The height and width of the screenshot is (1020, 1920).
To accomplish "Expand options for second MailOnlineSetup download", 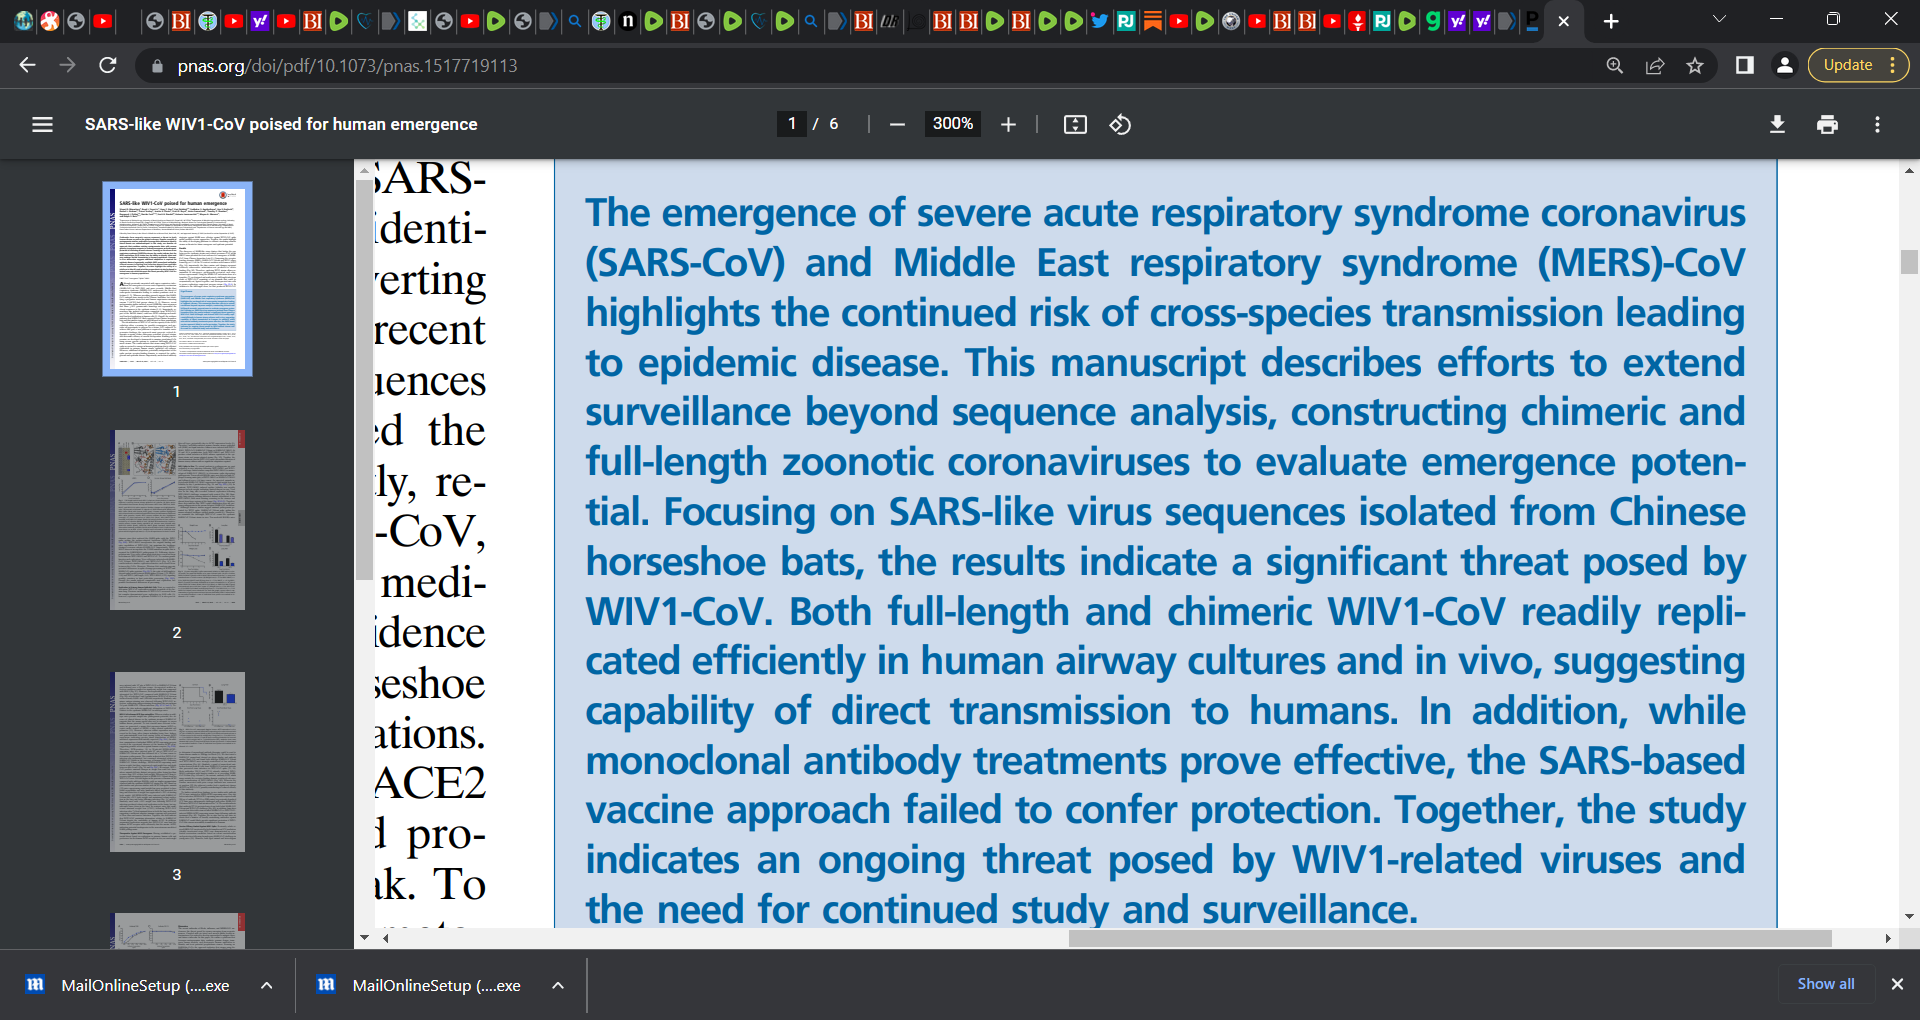I will (558, 985).
